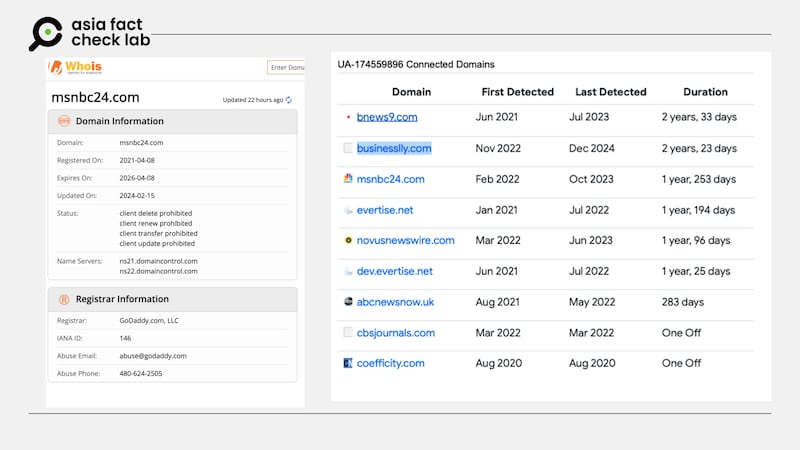Click the coefficity.com favicon
Screen dimensions: 800x450
point(347,363)
